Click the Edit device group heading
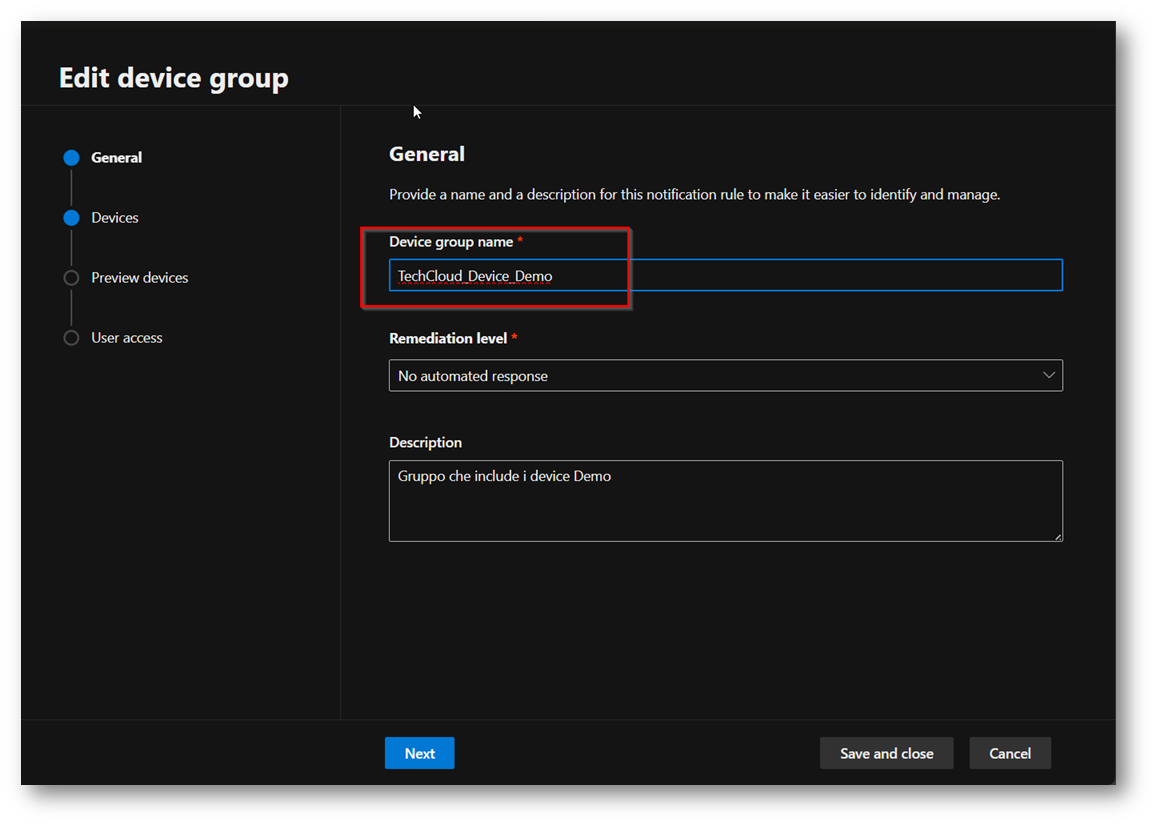The height and width of the screenshot is (827, 1158). 174,78
